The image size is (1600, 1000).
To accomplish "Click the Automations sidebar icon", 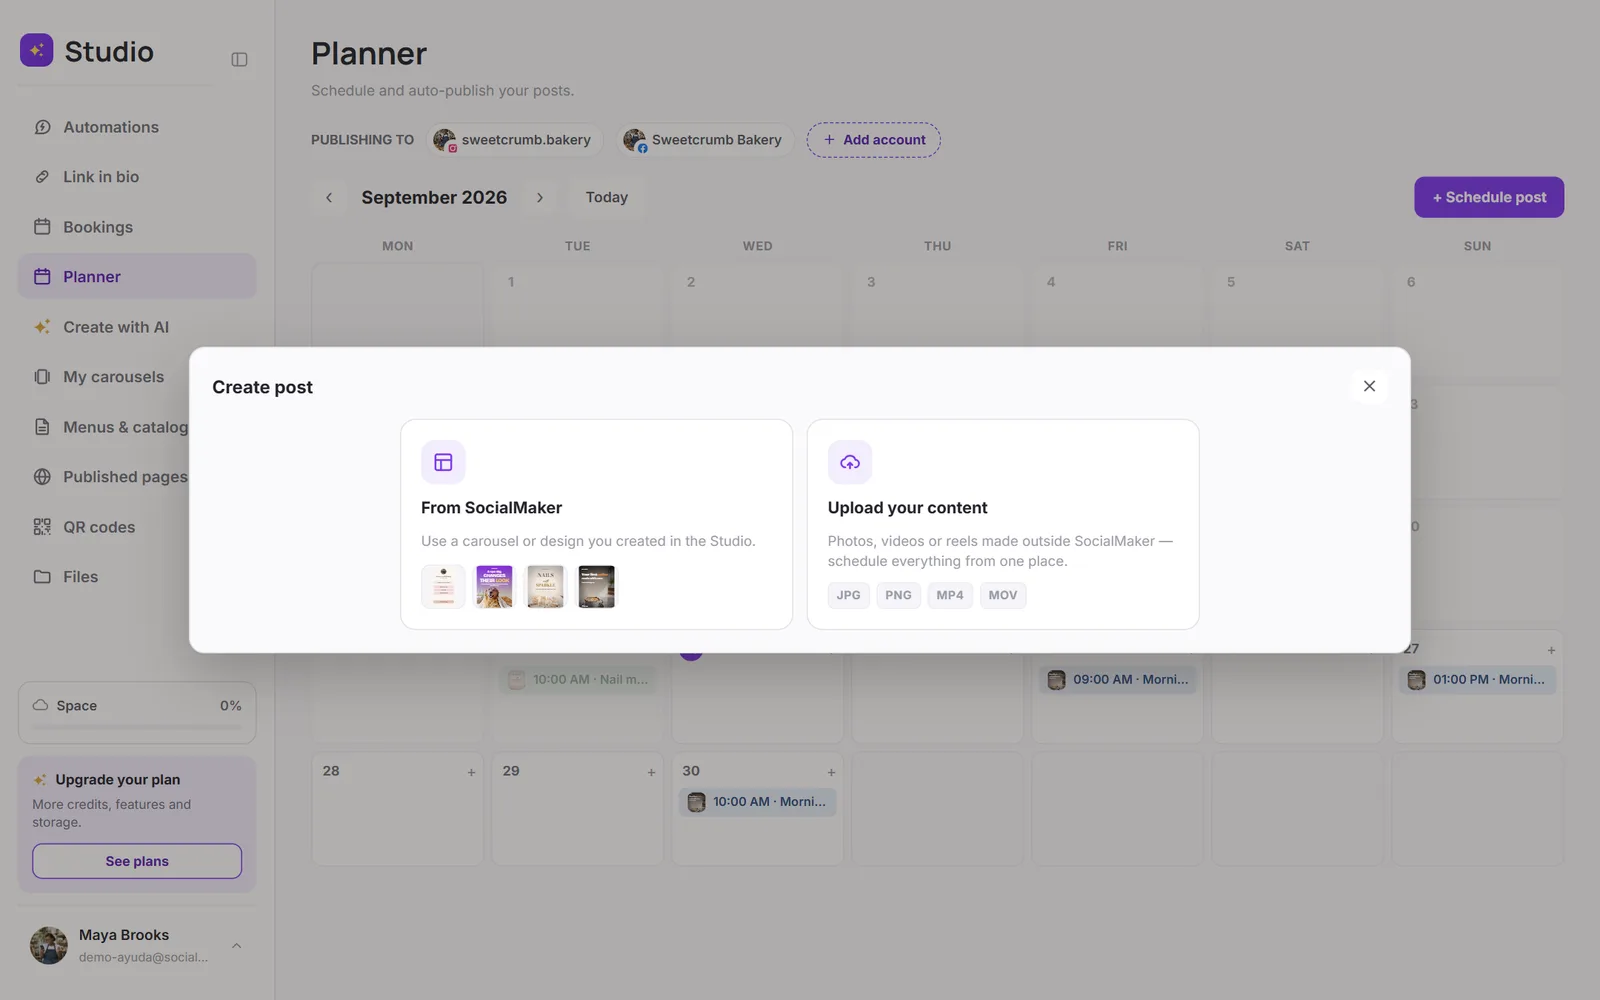I will [42, 127].
